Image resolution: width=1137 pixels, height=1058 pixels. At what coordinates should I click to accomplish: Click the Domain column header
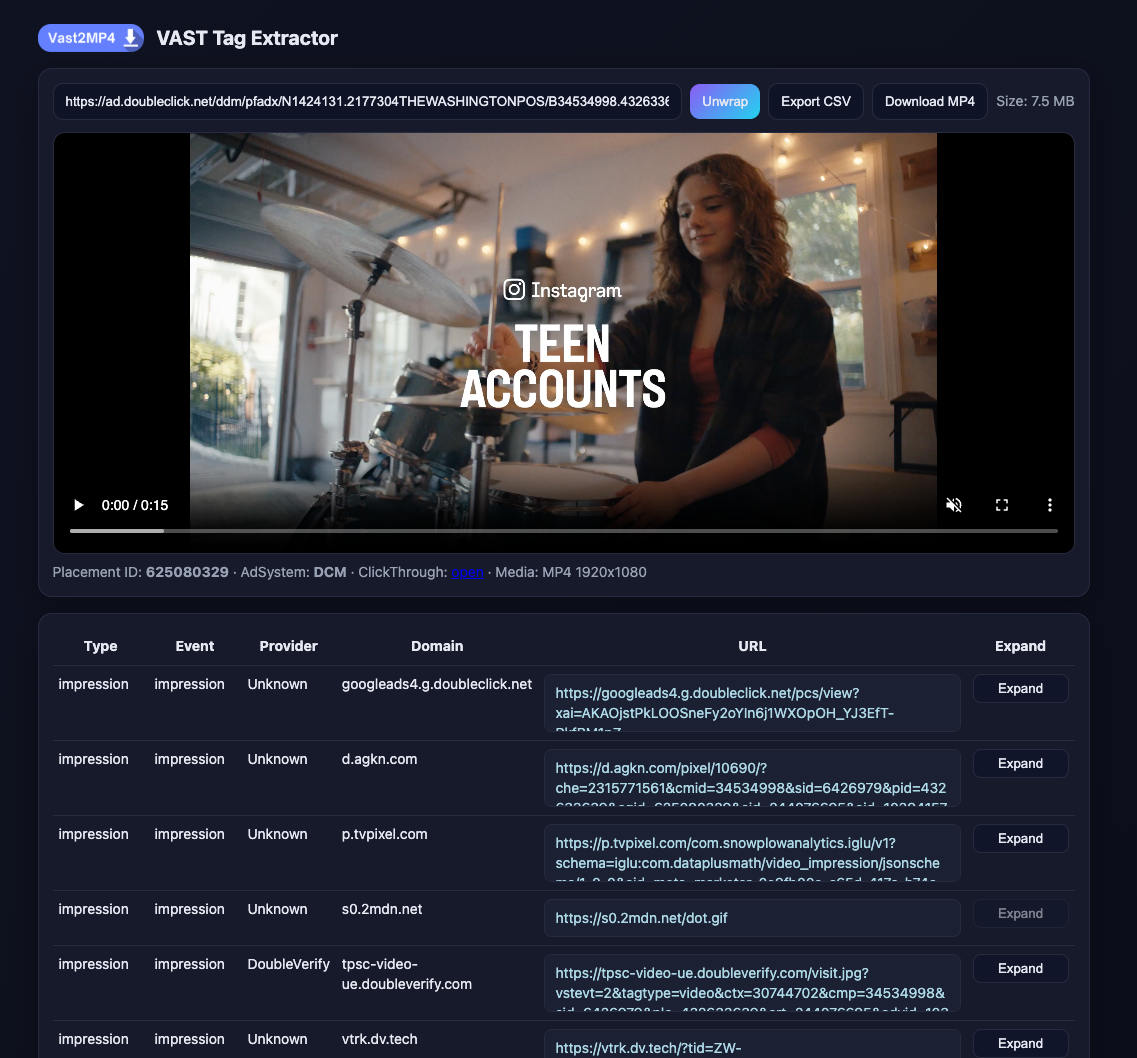[x=437, y=646]
